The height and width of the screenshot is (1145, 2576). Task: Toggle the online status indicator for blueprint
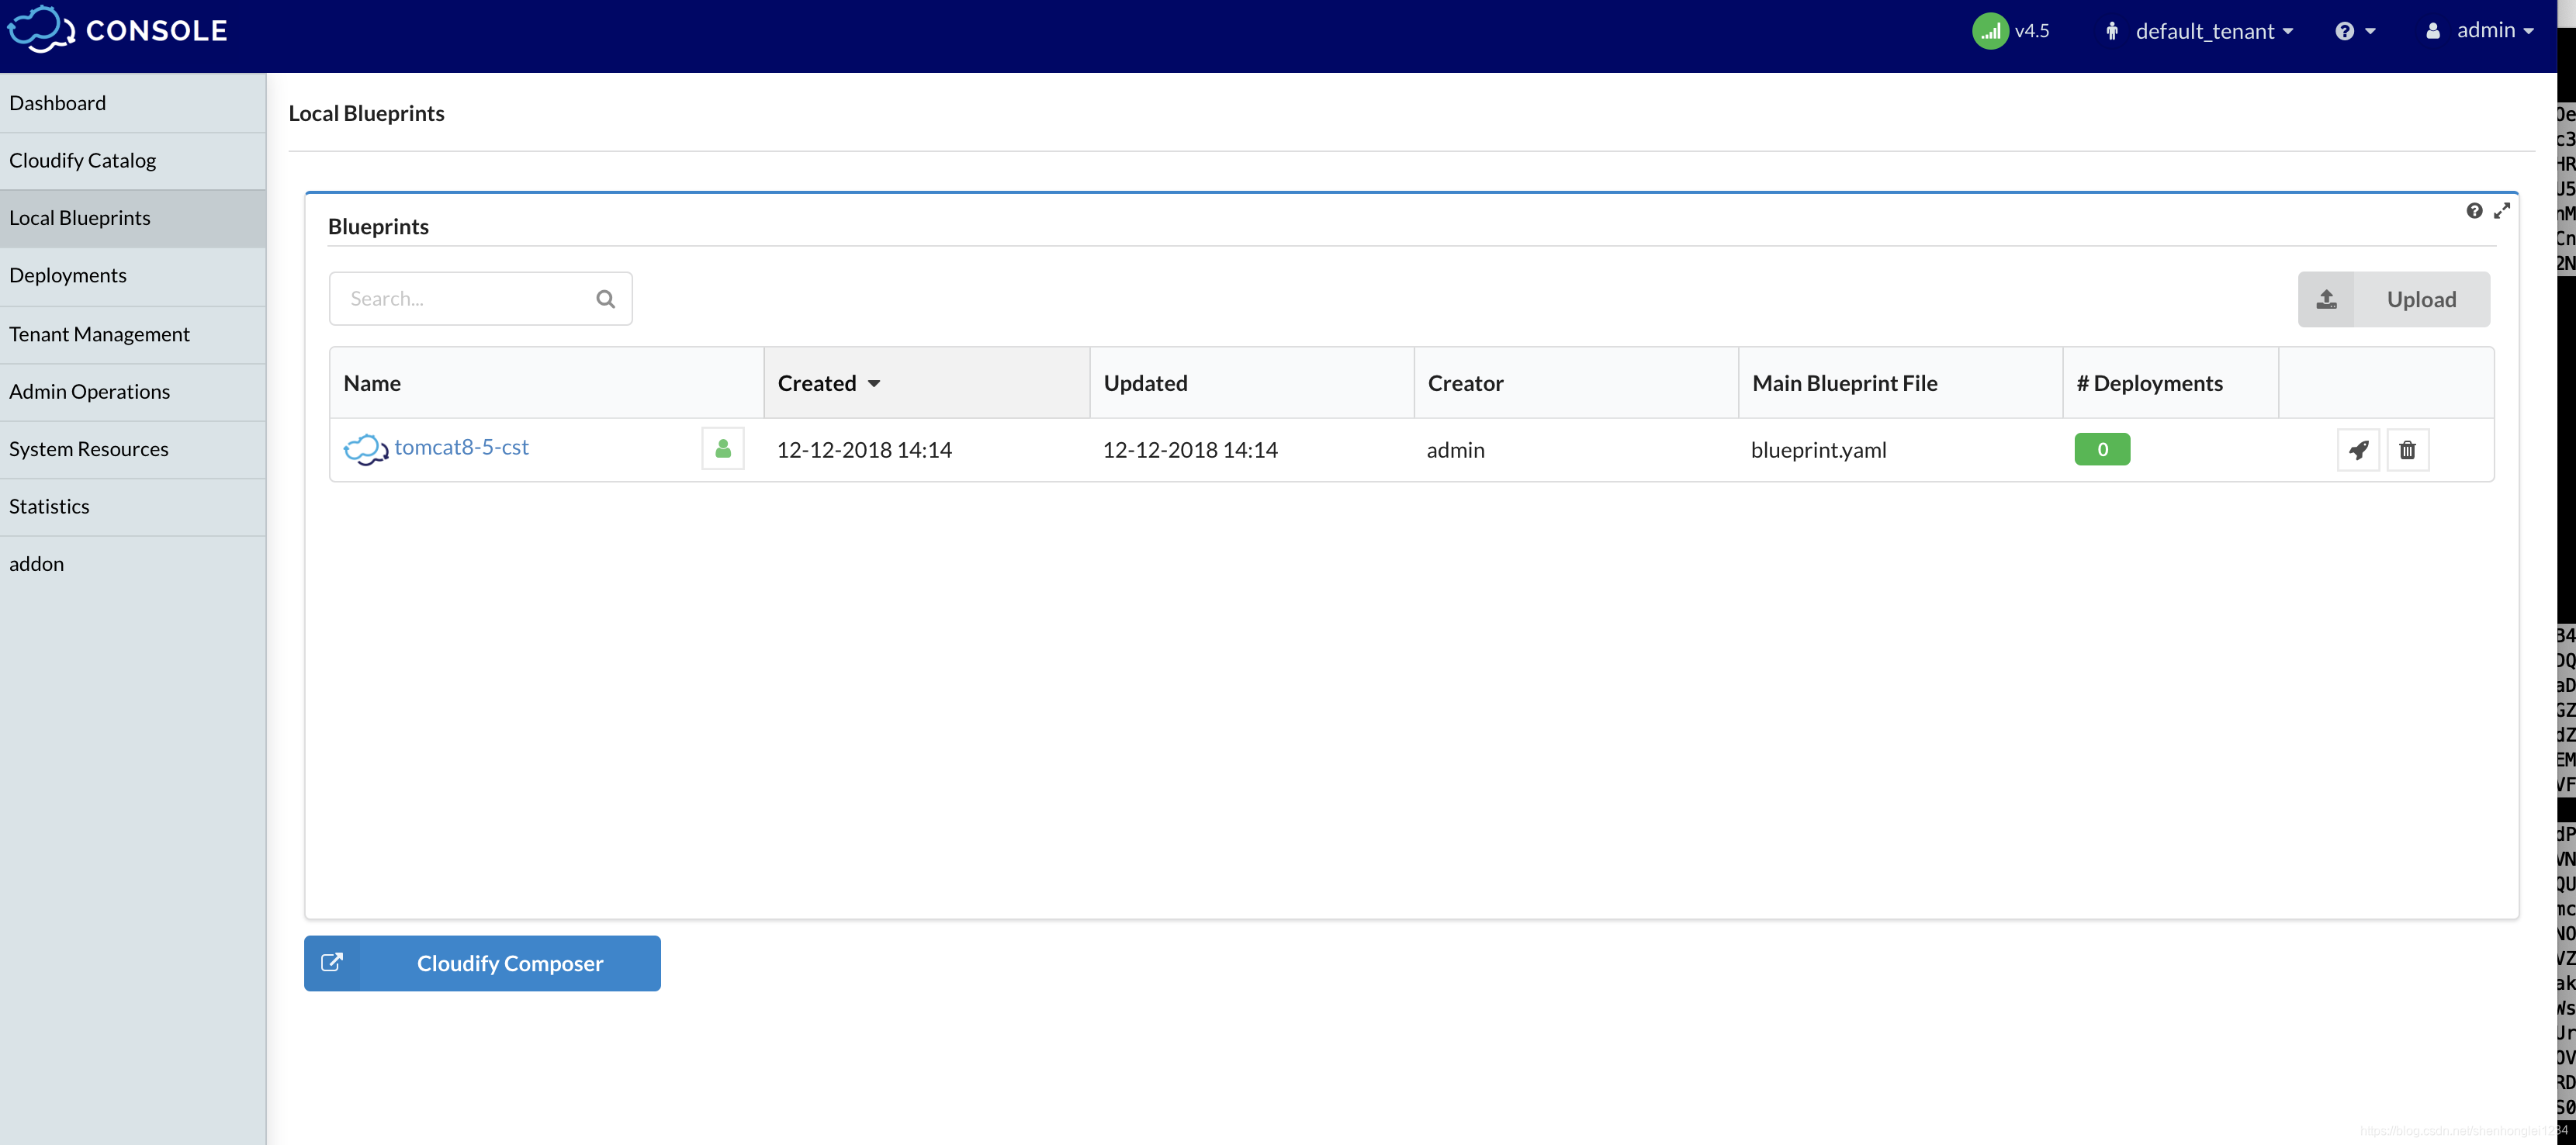tap(723, 448)
